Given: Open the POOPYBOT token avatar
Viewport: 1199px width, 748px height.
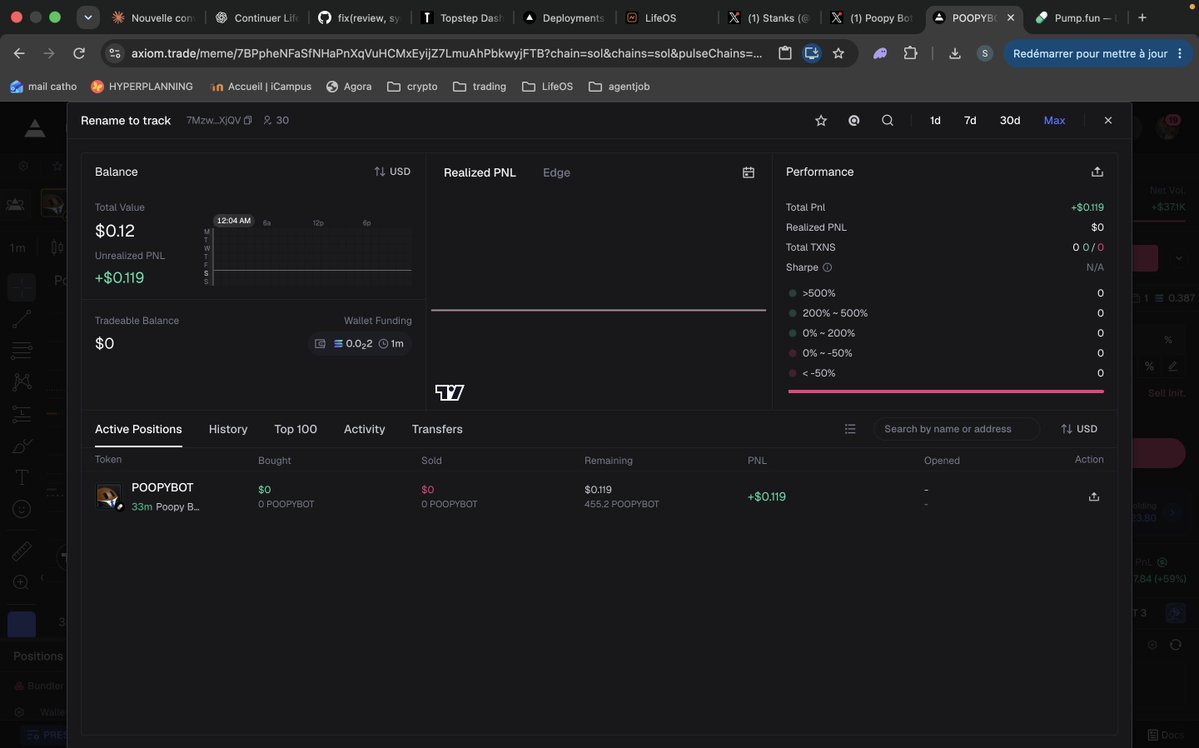Looking at the screenshot, I should [109, 496].
